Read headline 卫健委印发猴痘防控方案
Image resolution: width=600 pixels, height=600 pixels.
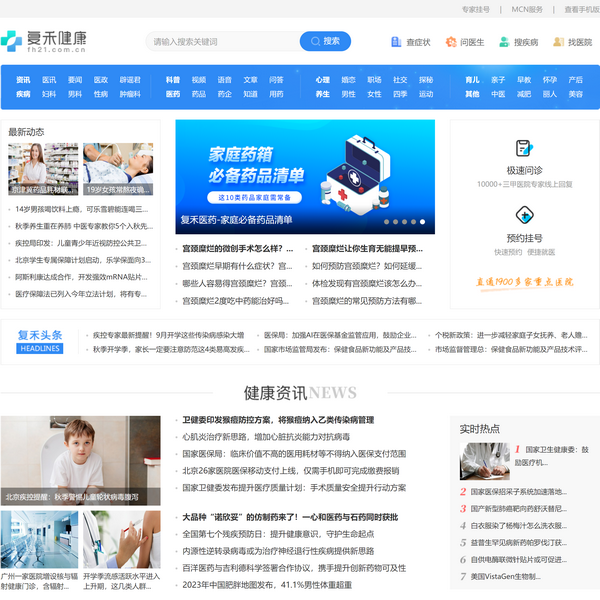278,420
